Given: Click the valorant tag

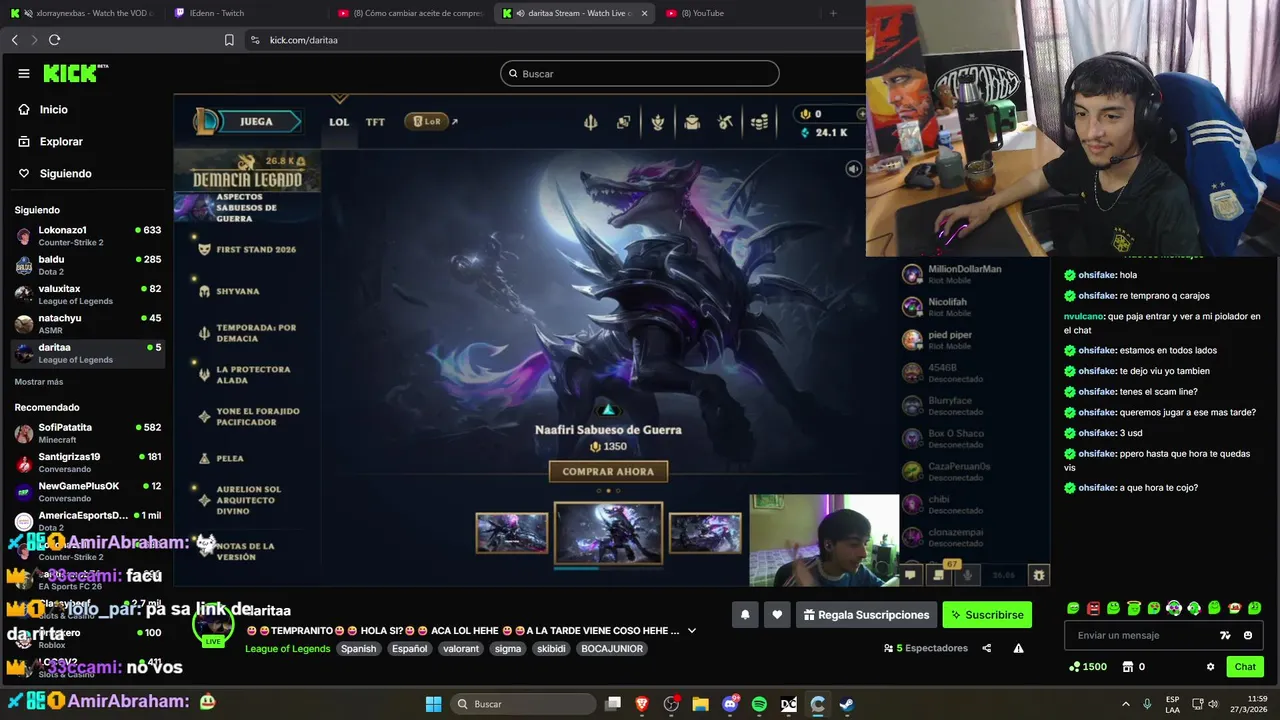Looking at the screenshot, I should pyautogui.click(x=461, y=649).
